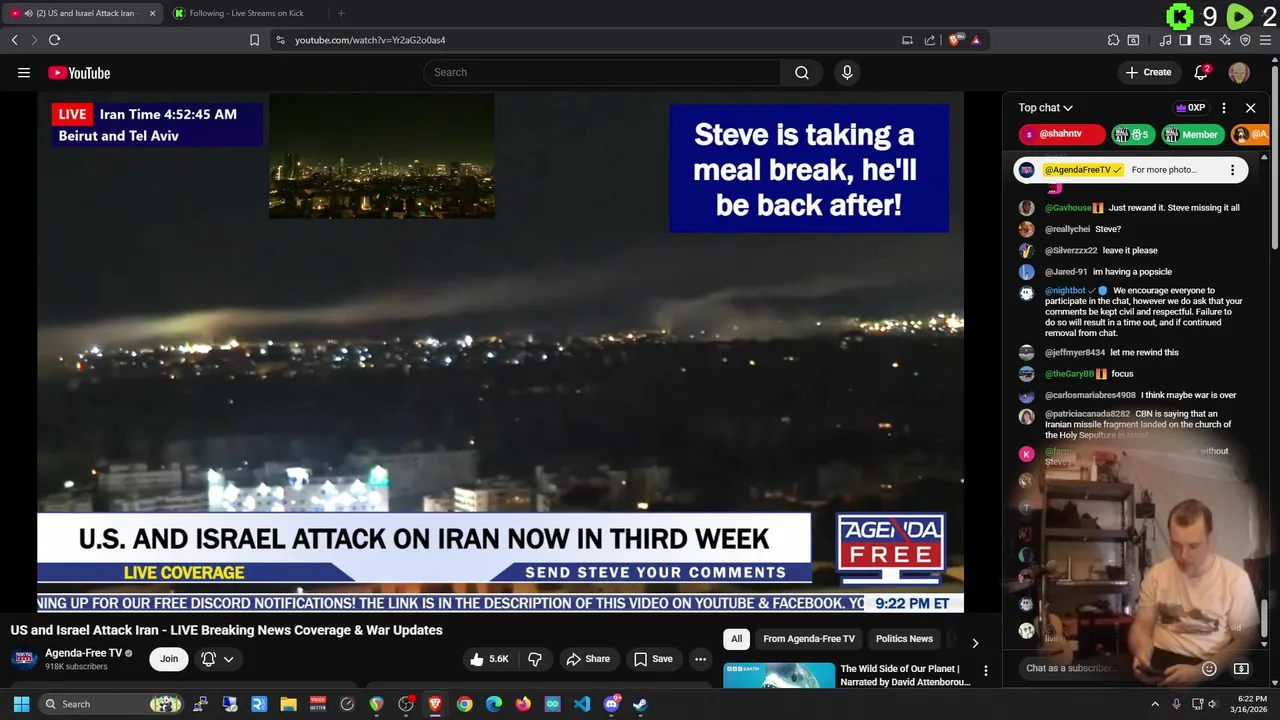Open more actions ellipsis under video
Image resolution: width=1280 pixels, height=720 pixels.
tap(701, 659)
